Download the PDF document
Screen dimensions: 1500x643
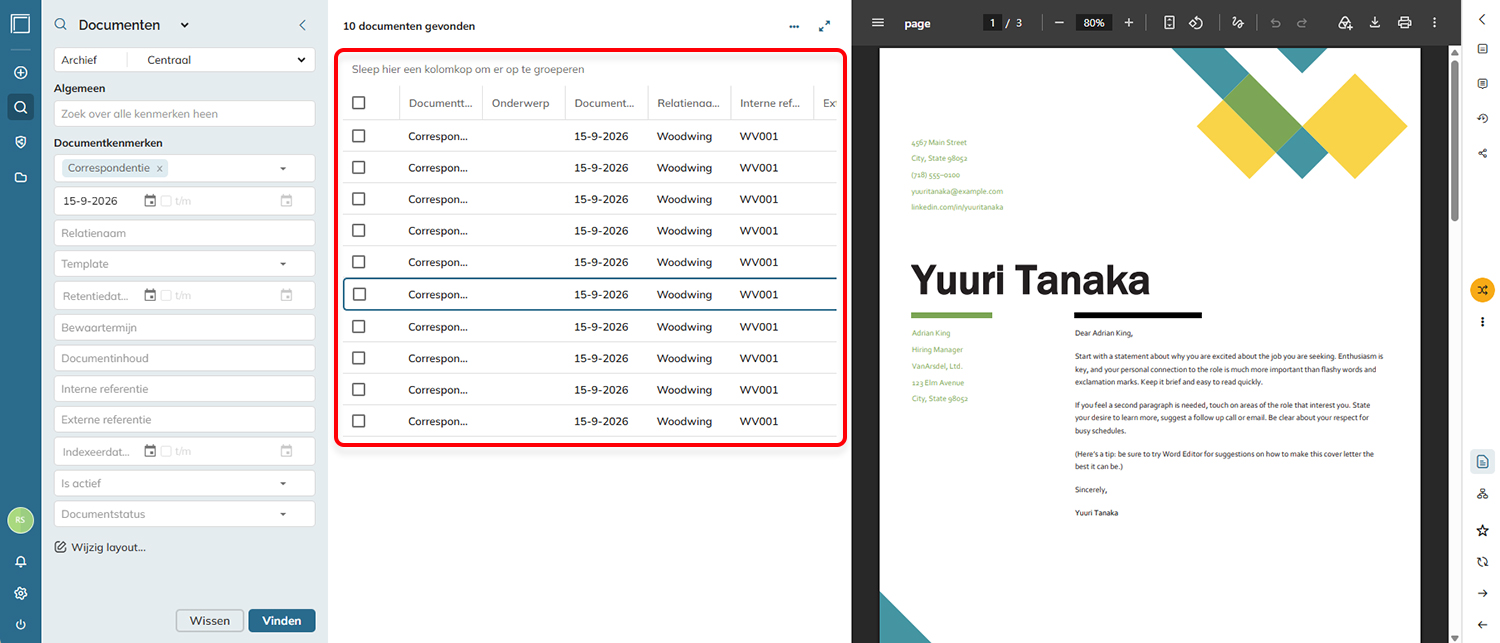coord(1375,23)
